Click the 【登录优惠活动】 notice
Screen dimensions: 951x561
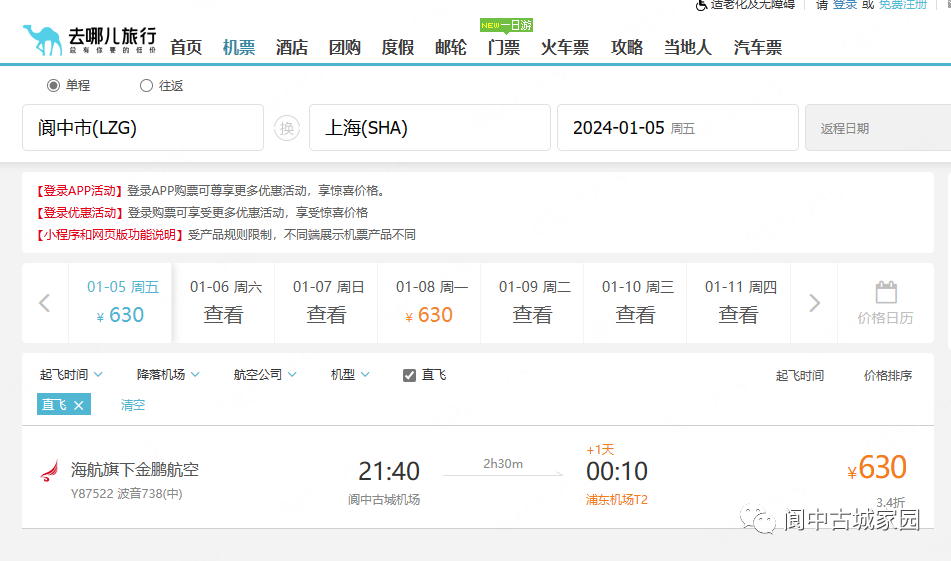click(x=79, y=213)
